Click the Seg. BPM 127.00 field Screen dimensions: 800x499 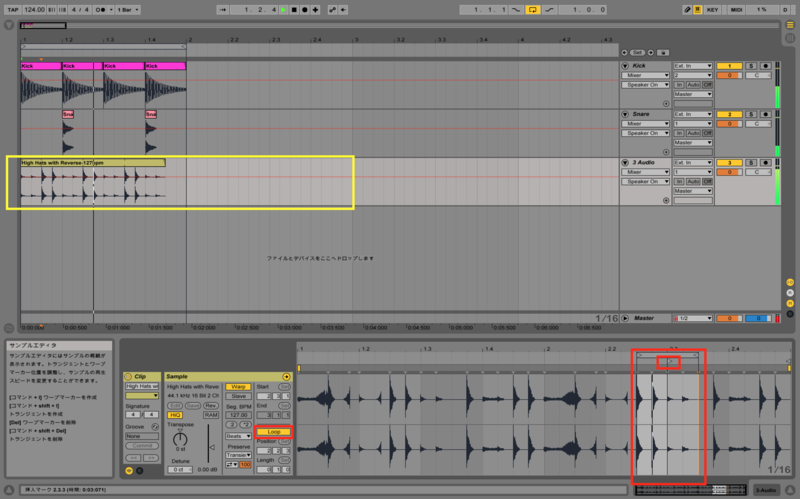click(238, 415)
